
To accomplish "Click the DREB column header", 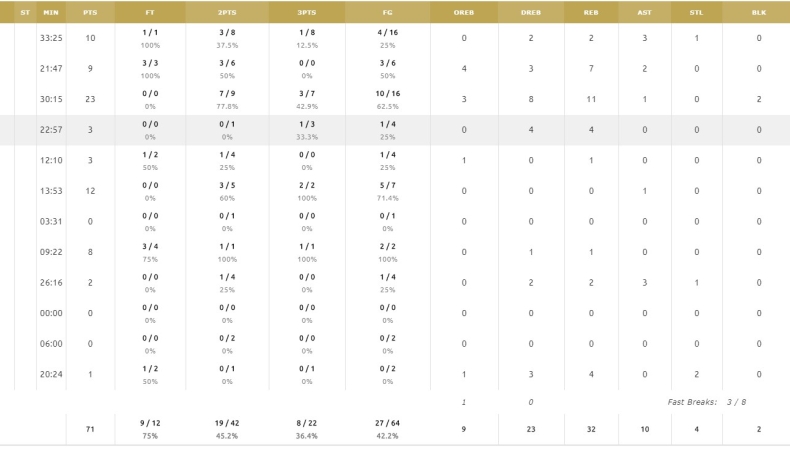I will click(531, 12).
